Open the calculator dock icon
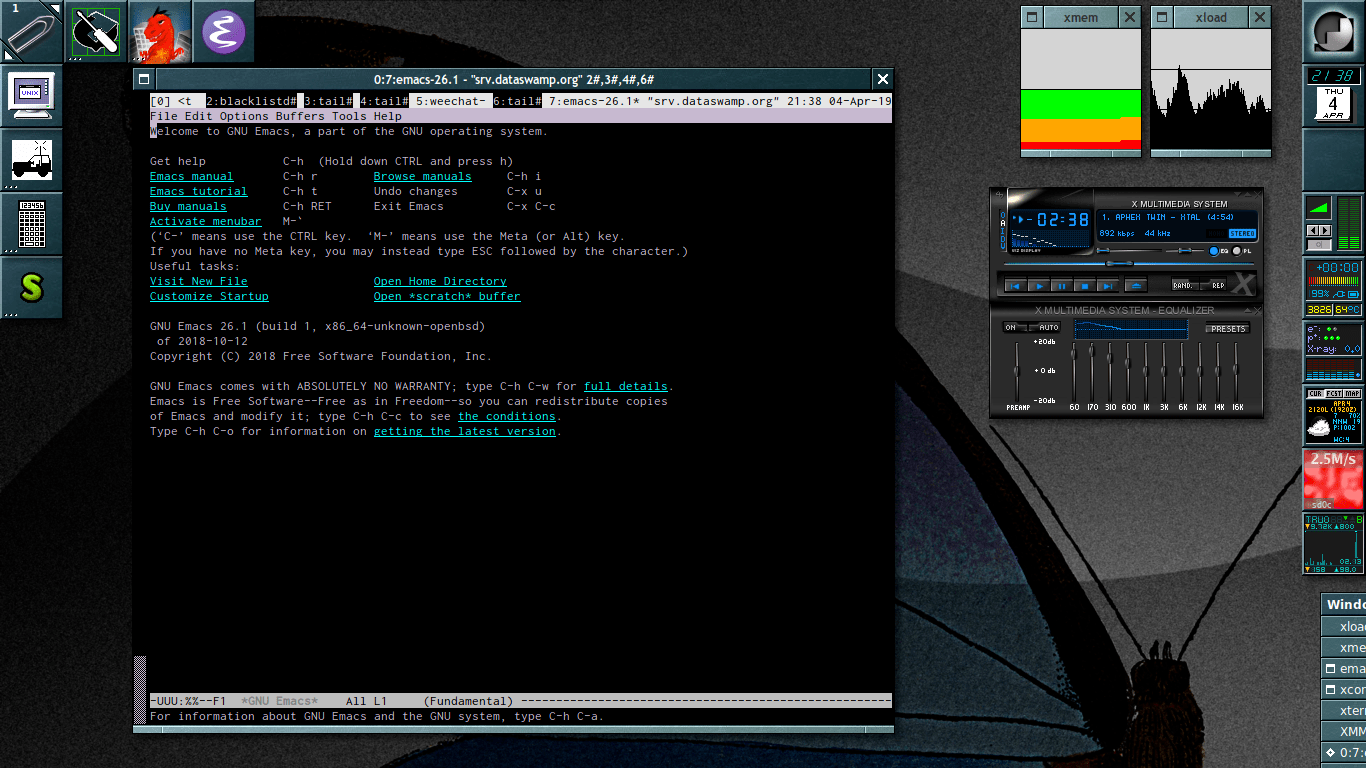 32,224
